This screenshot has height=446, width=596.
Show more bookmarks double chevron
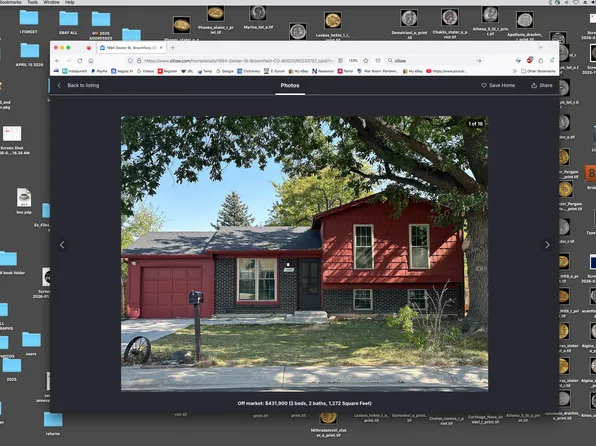tap(515, 71)
